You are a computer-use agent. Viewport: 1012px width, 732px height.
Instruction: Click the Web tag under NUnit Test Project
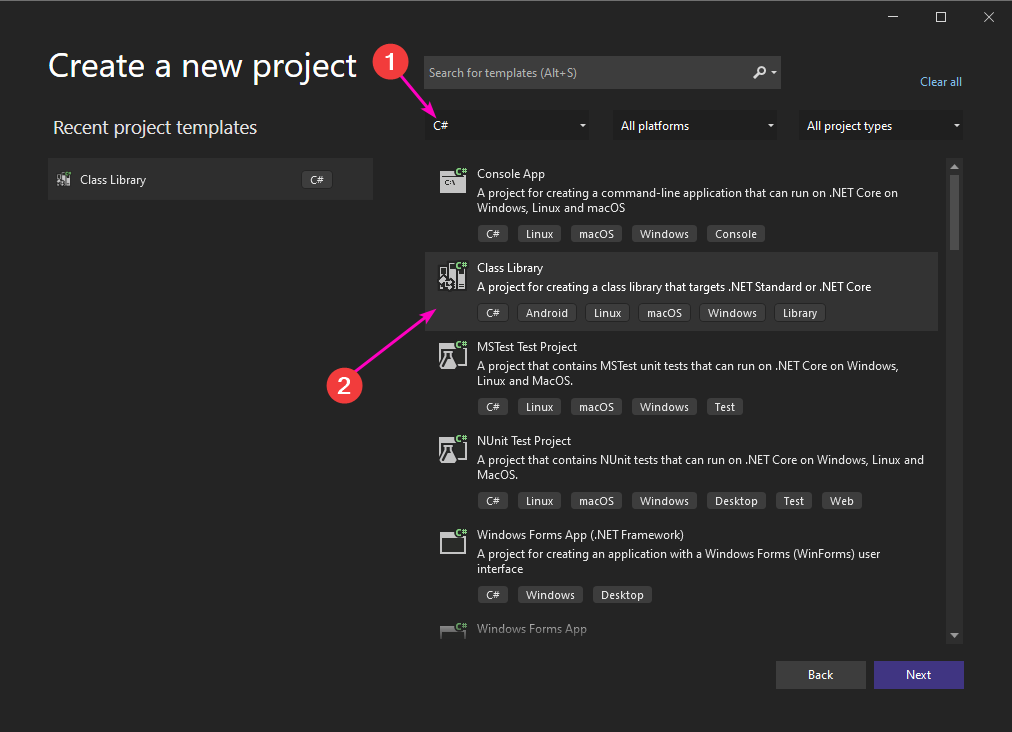(x=842, y=501)
